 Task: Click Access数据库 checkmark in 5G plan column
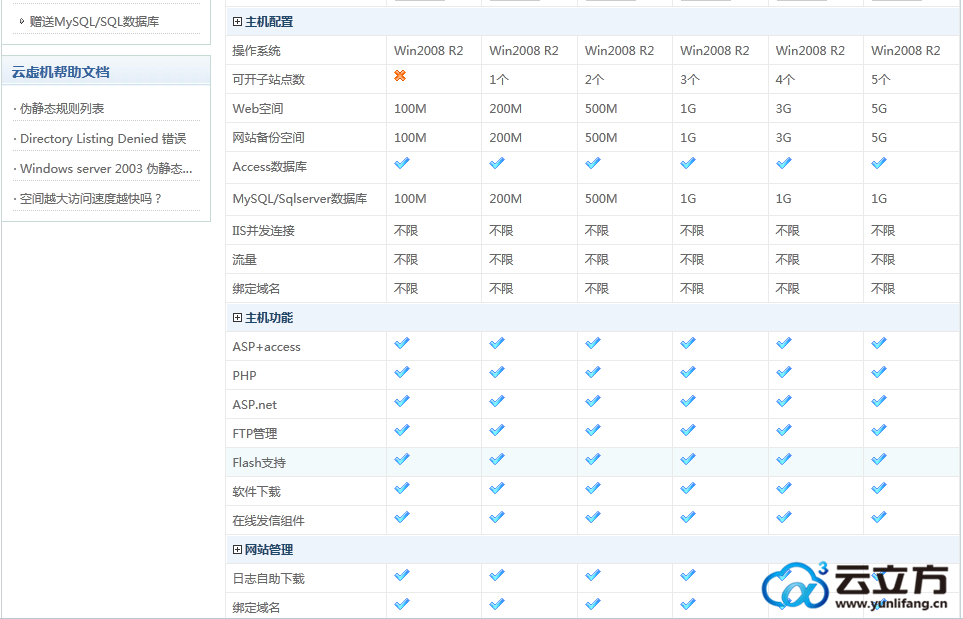pyautogui.click(x=879, y=163)
